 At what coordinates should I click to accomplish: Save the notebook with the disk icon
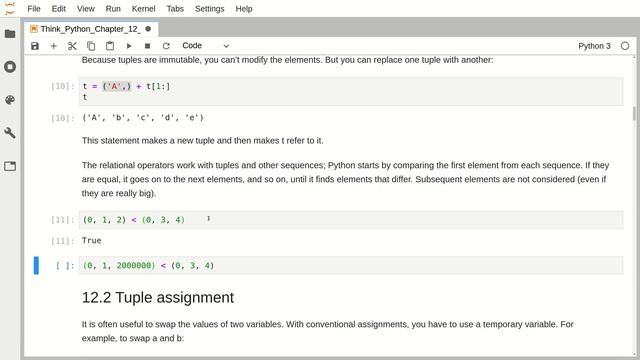coord(35,46)
